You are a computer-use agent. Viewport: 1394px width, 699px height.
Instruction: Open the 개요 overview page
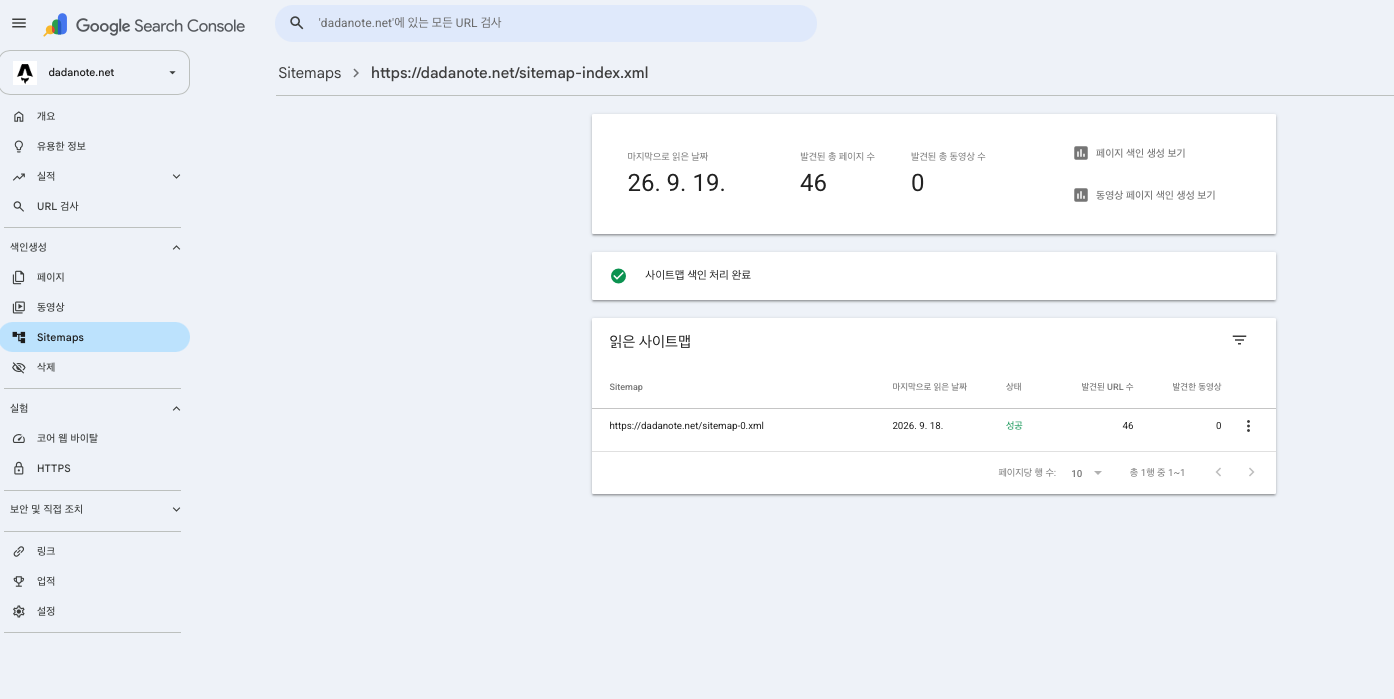coord(95,116)
